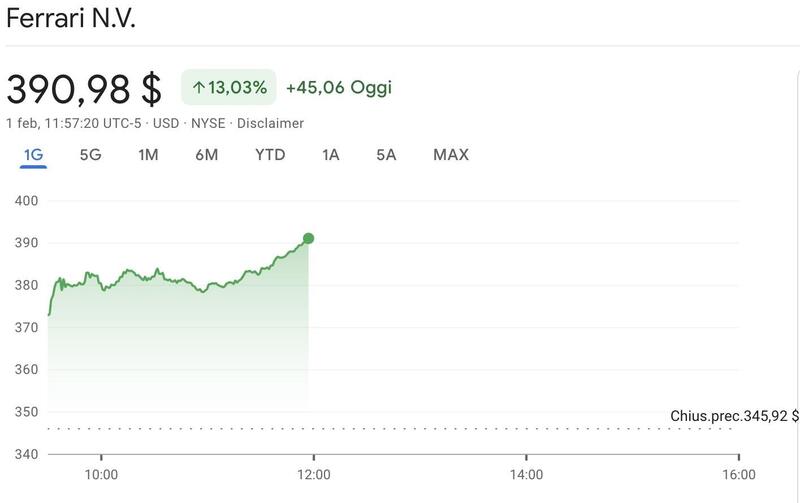This screenshot has height=503, width=800.
Task: Open the Disclaimer link
Action: tap(270, 123)
